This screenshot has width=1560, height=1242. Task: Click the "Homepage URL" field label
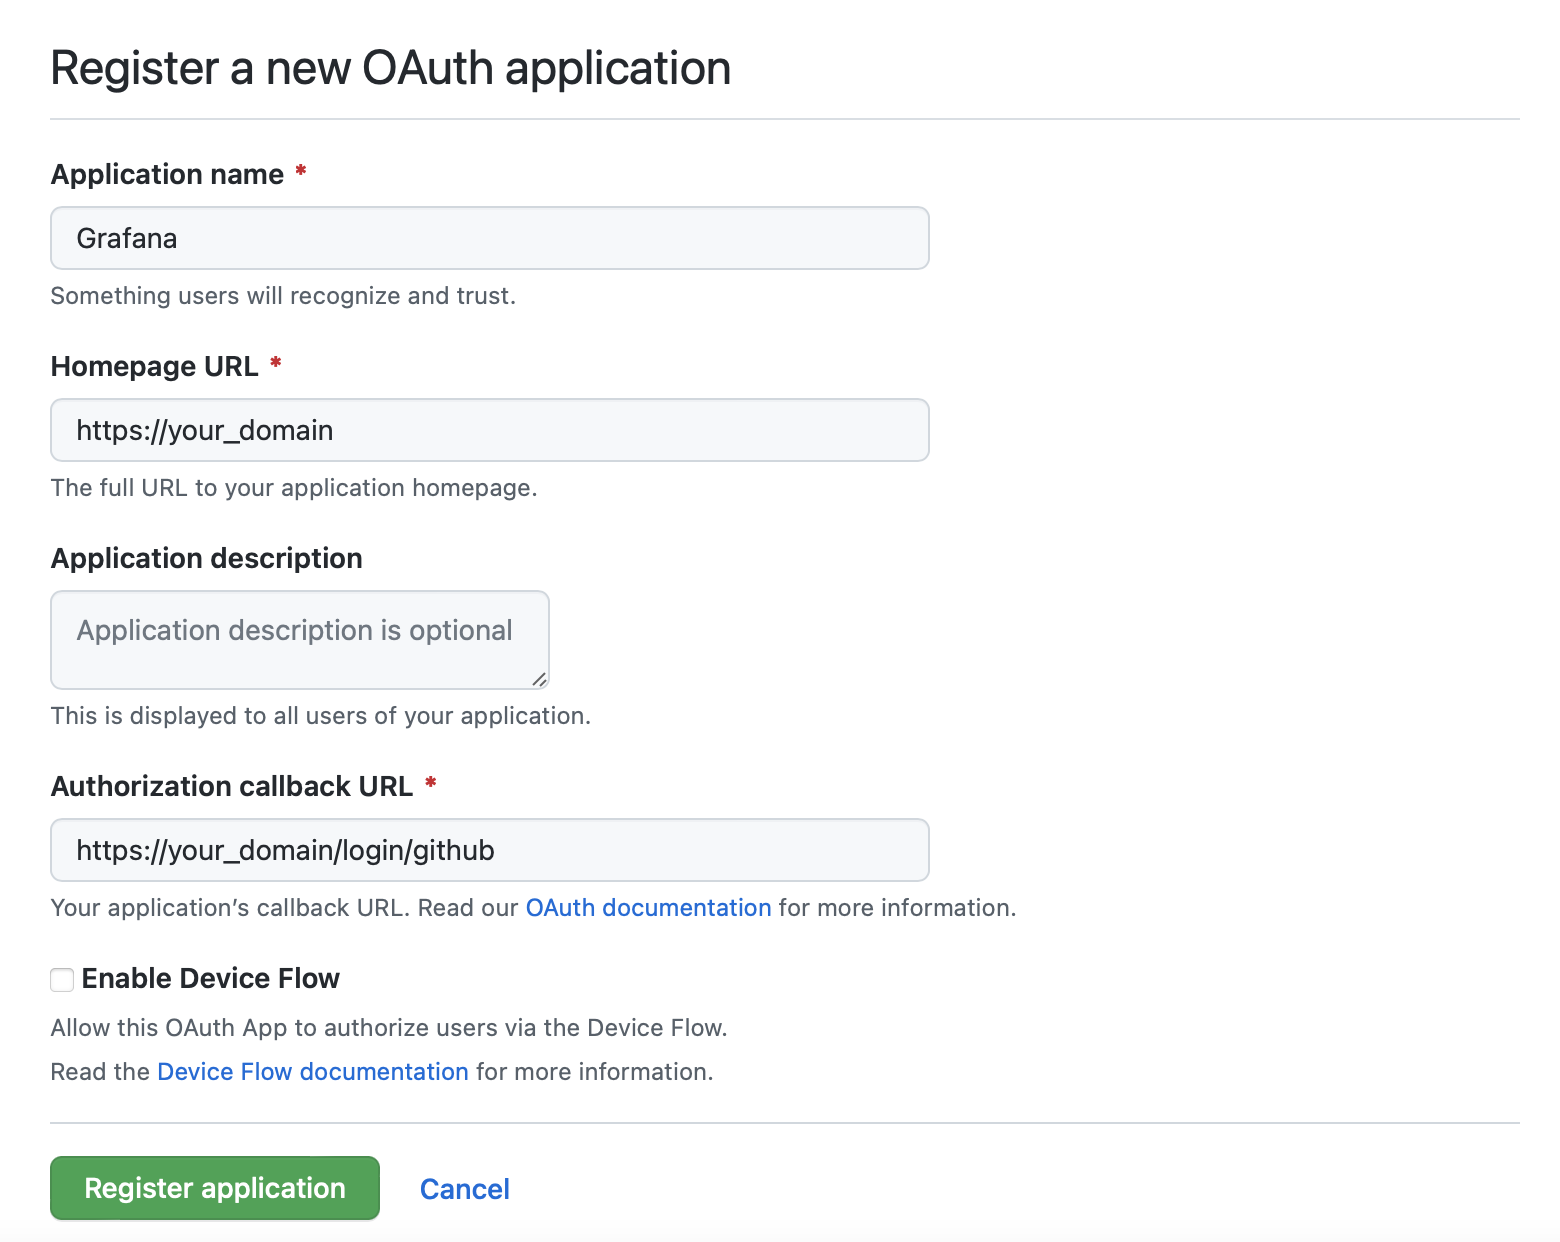click(x=154, y=366)
